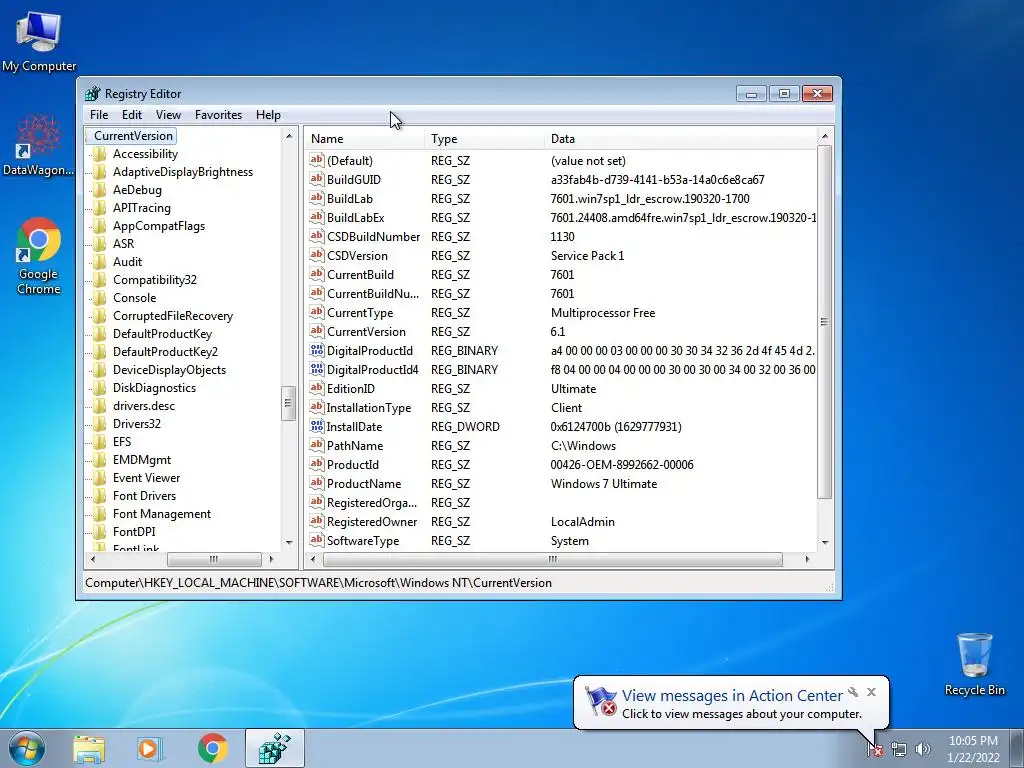1024x768 pixels.
Task: Click the binary icon next to DigitalProductId4
Action: coord(317,369)
